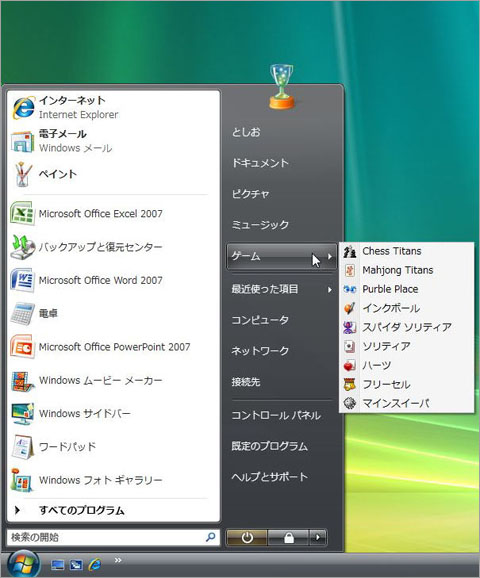Select 接続先 menu entry
Image resolution: width=480 pixels, height=578 pixels.
coord(246,382)
